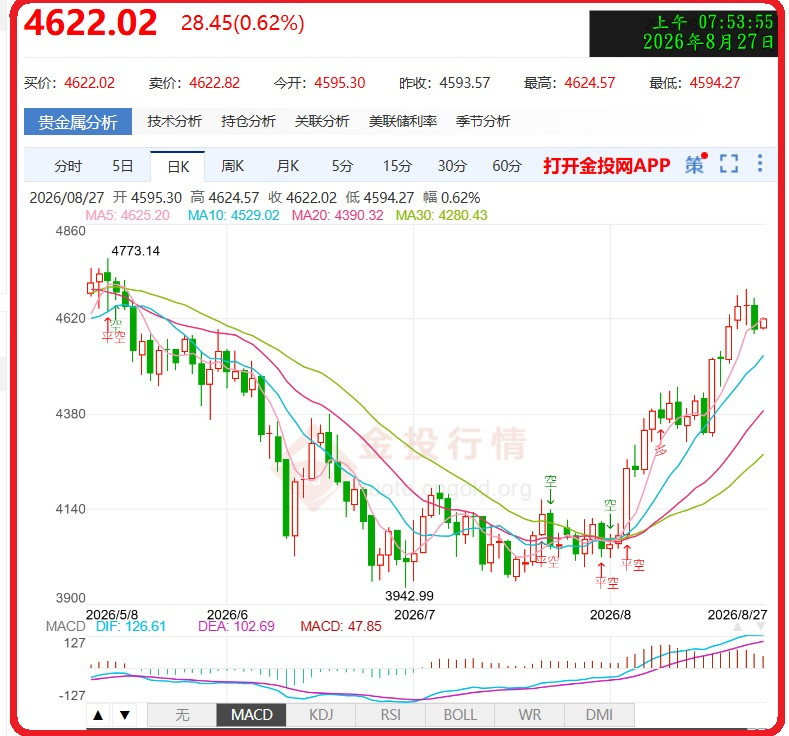Click the 2026/8/27 date axis label
789x736 pixels.
[738, 615]
